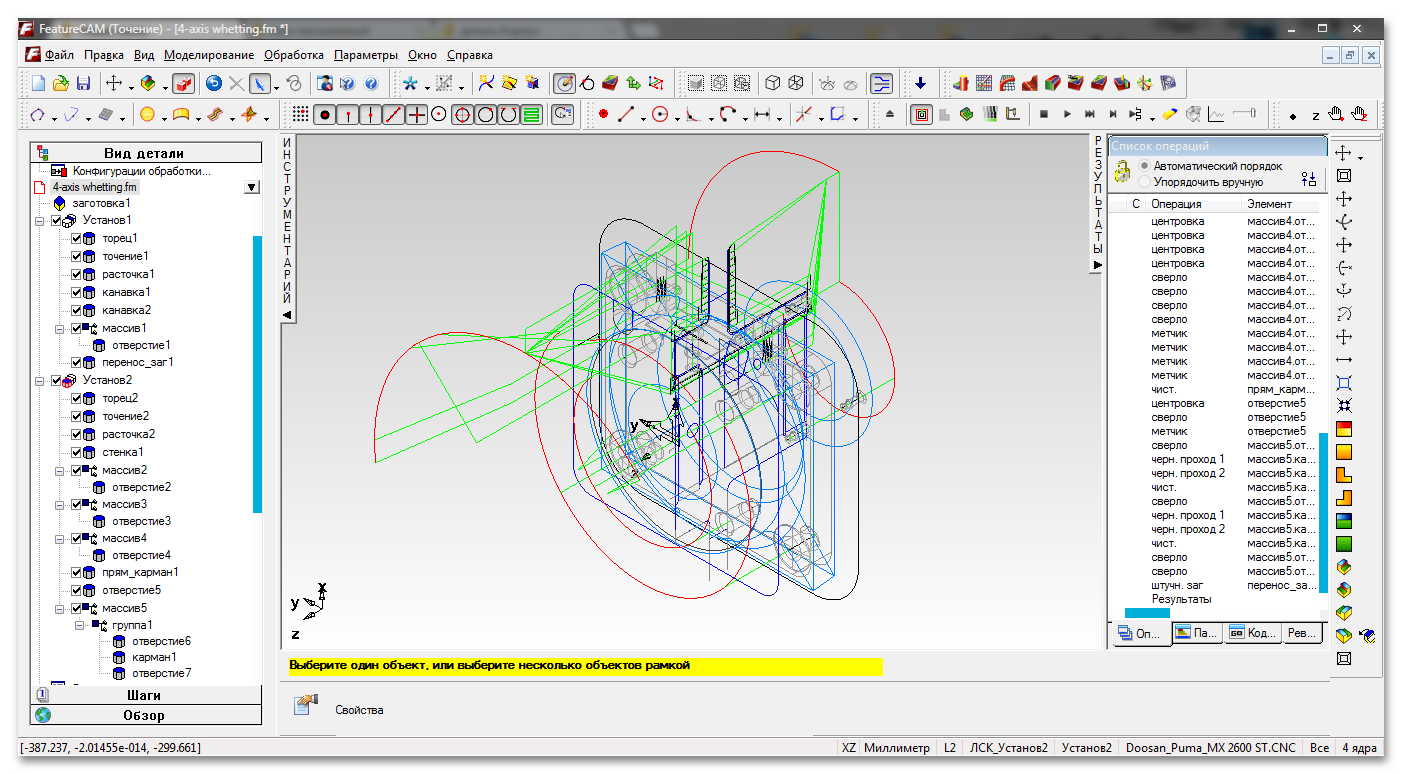Viewport: 1402px width, 774px height.
Task: Click the sort order icon in the operations list
Action: tap(1308, 179)
